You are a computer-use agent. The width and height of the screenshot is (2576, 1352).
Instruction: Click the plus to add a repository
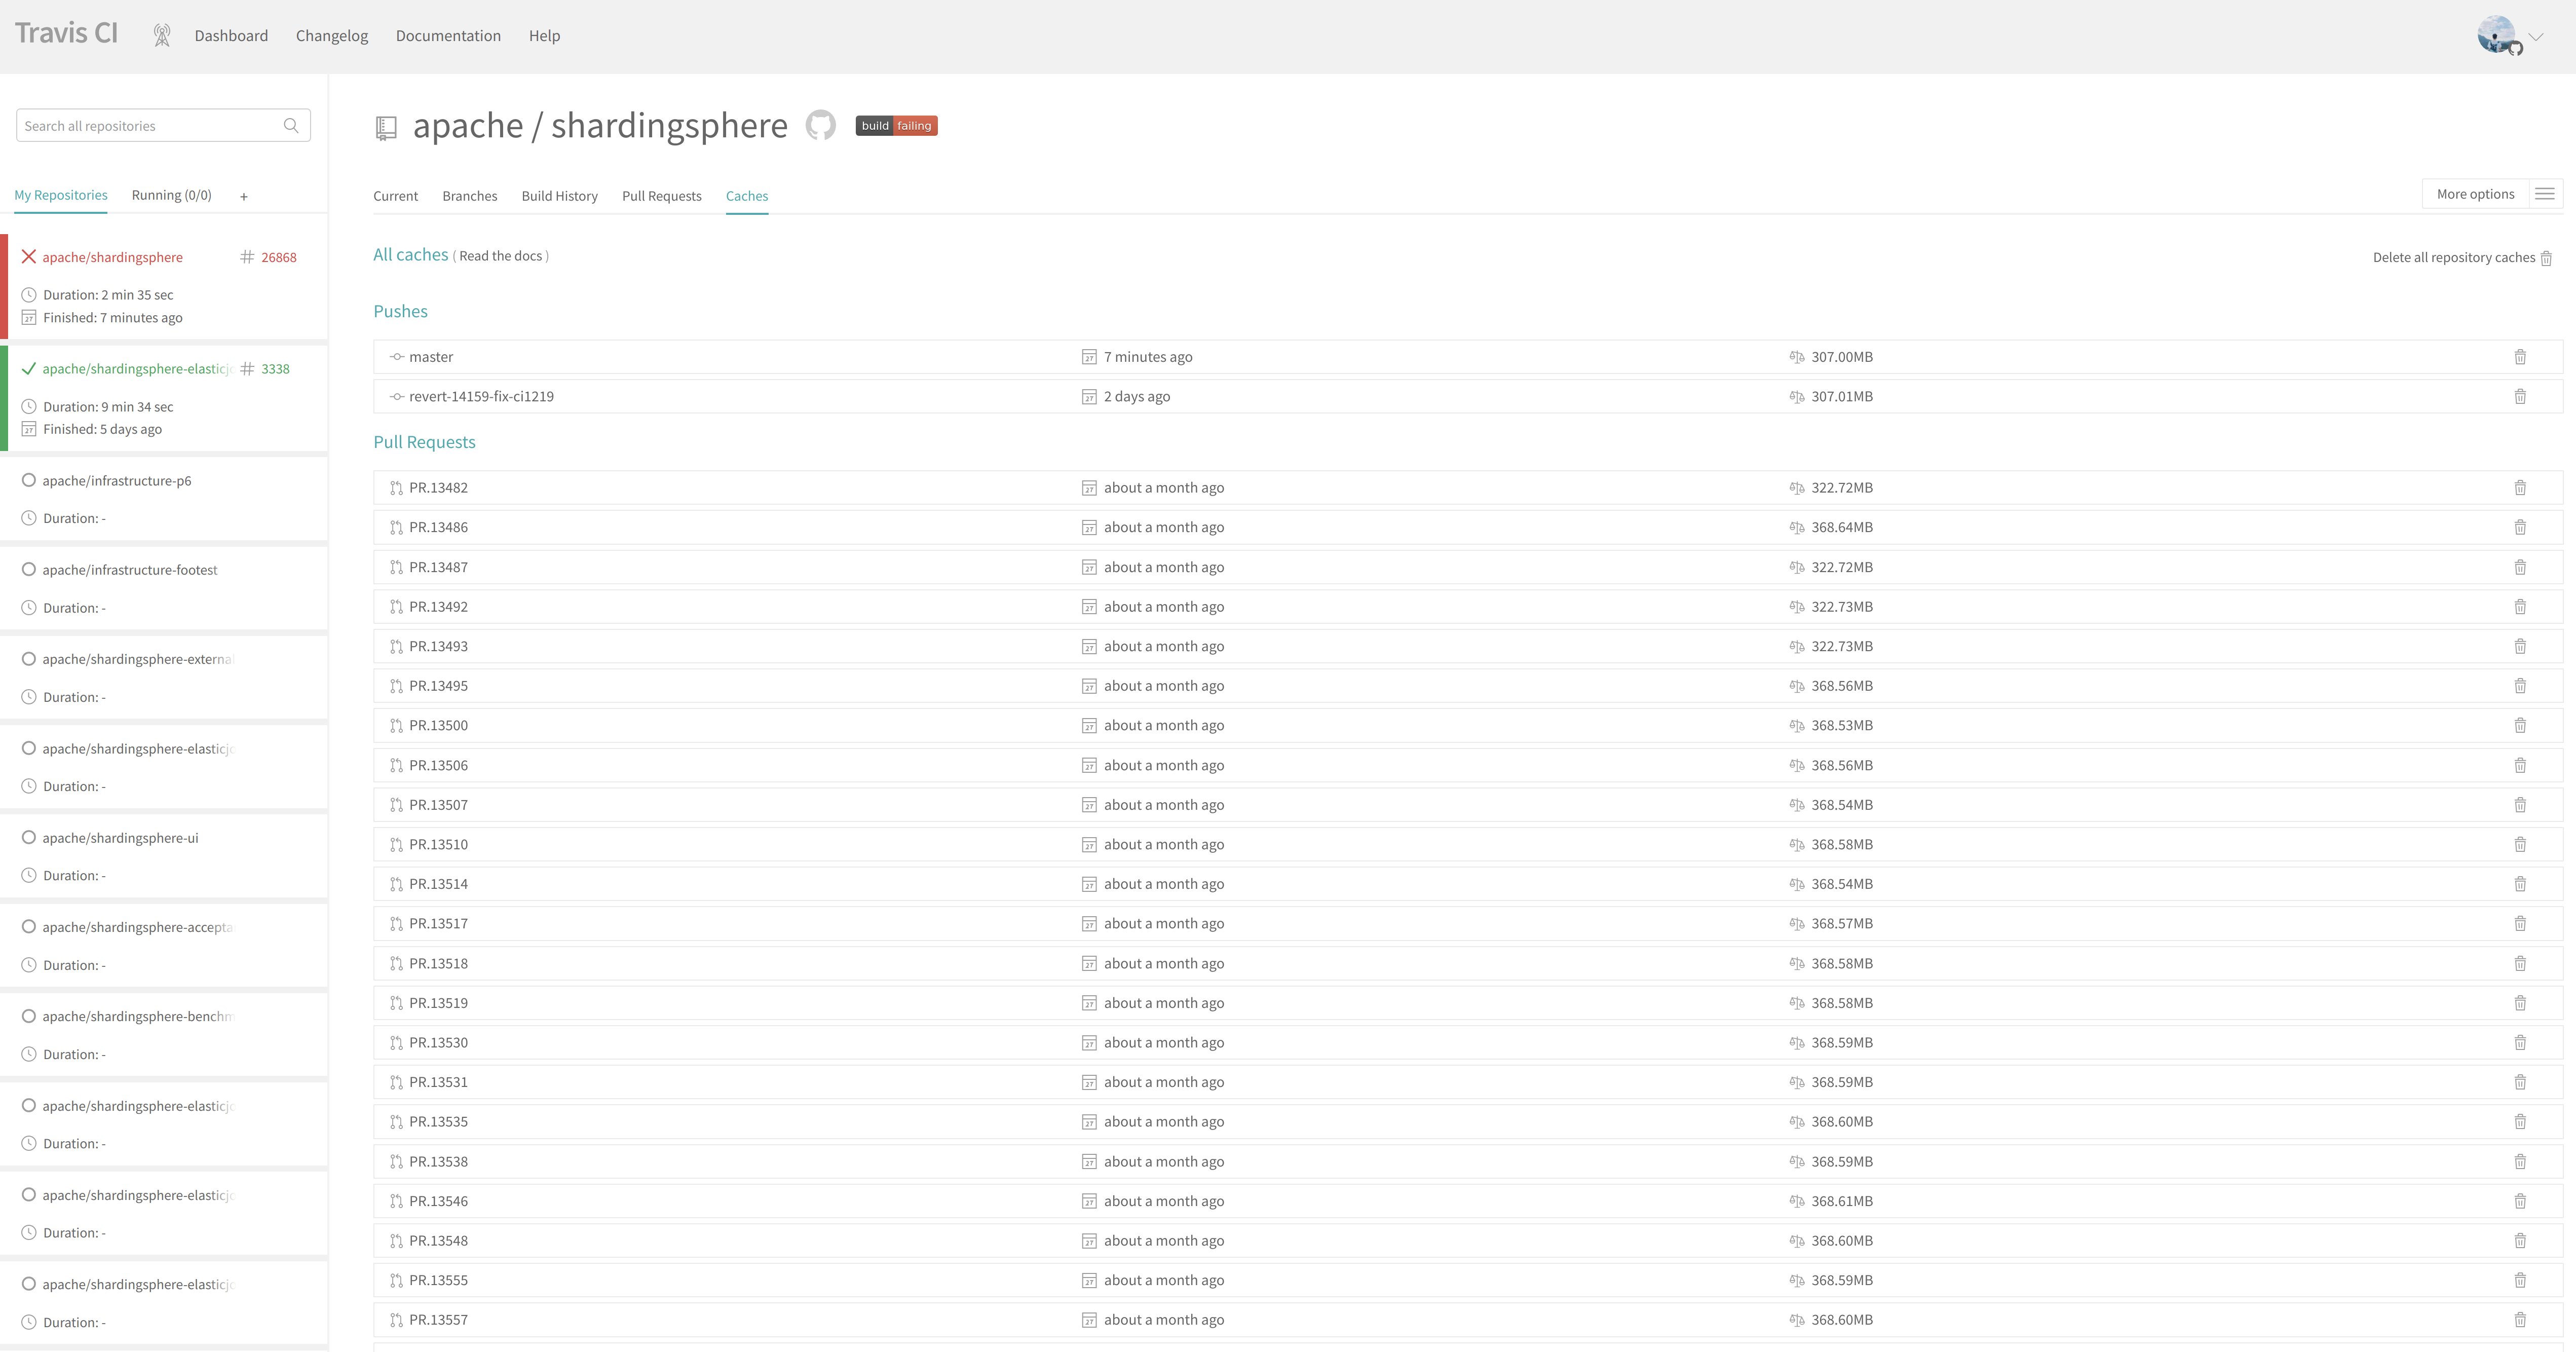pyautogui.click(x=243, y=196)
